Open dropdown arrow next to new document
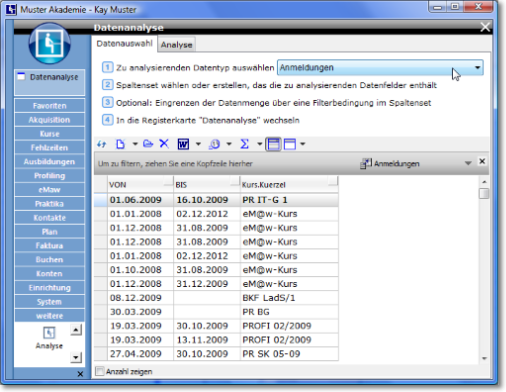 pyautogui.click(x=135, y=144)
